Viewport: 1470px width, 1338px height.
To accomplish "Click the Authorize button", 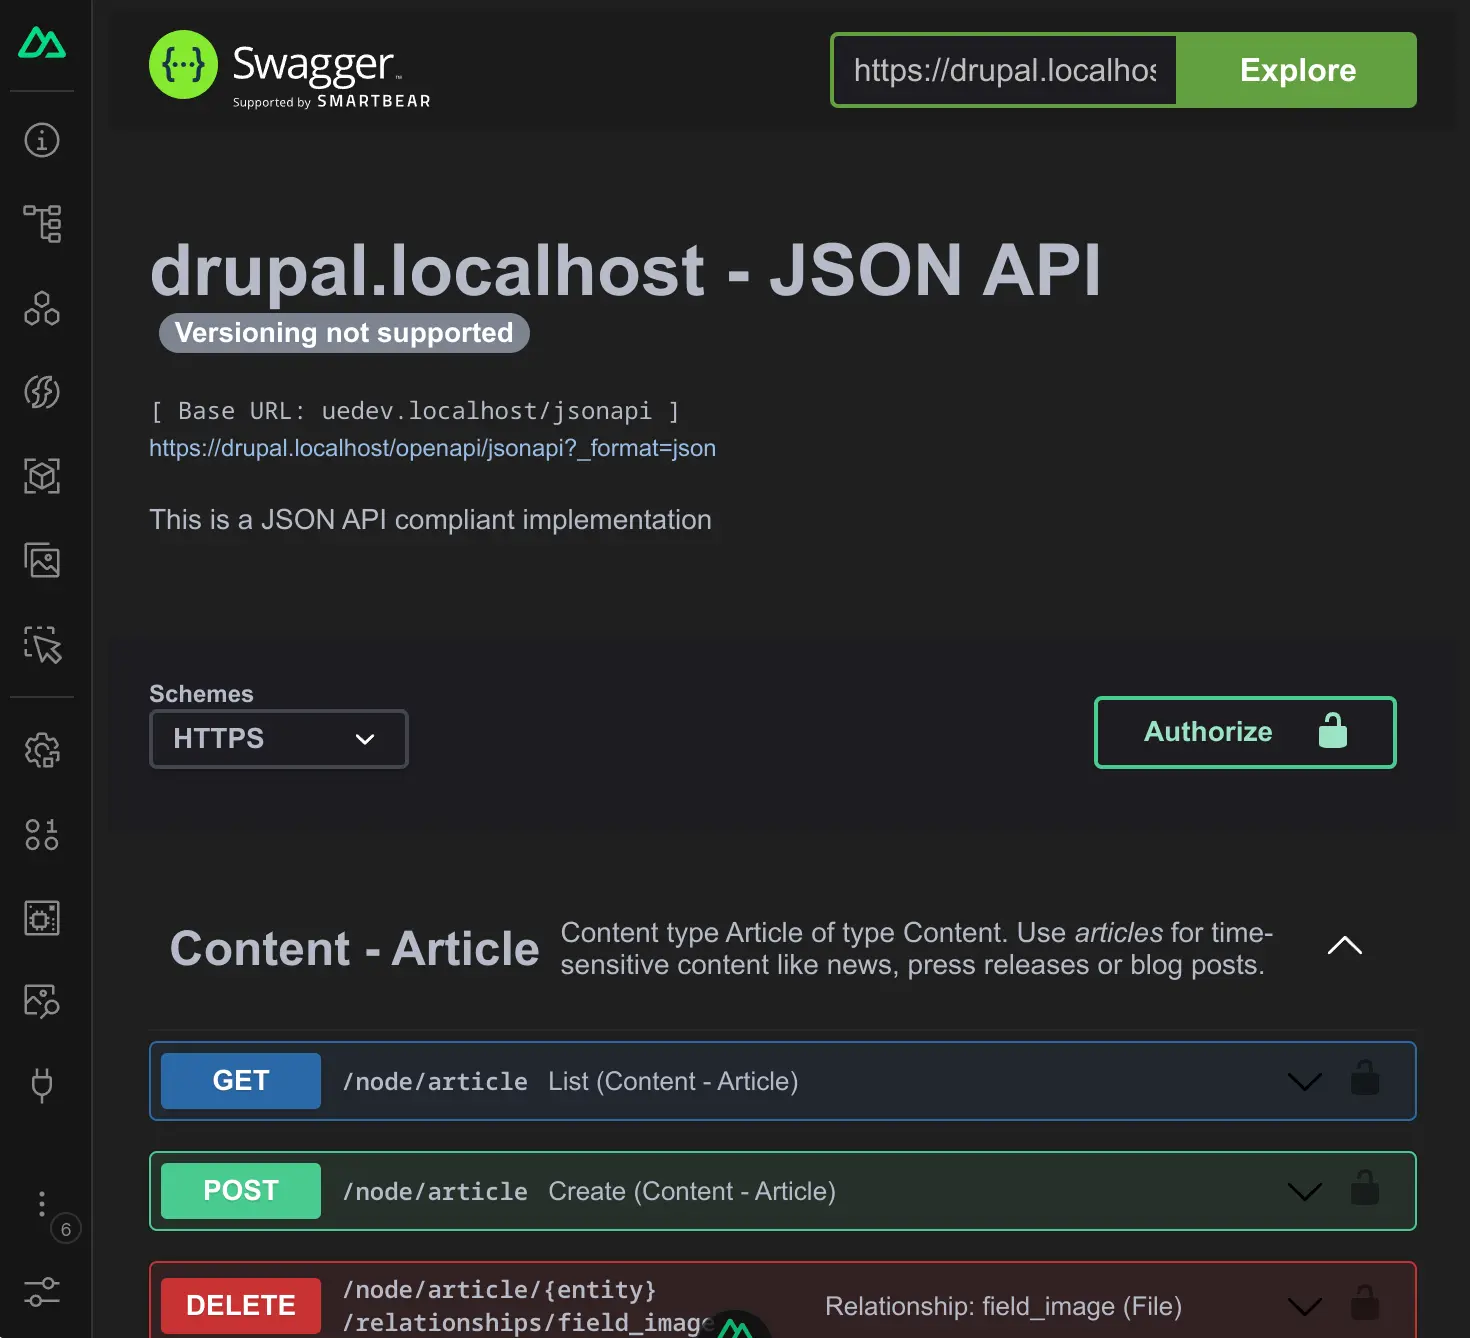I will [1245, 733].
